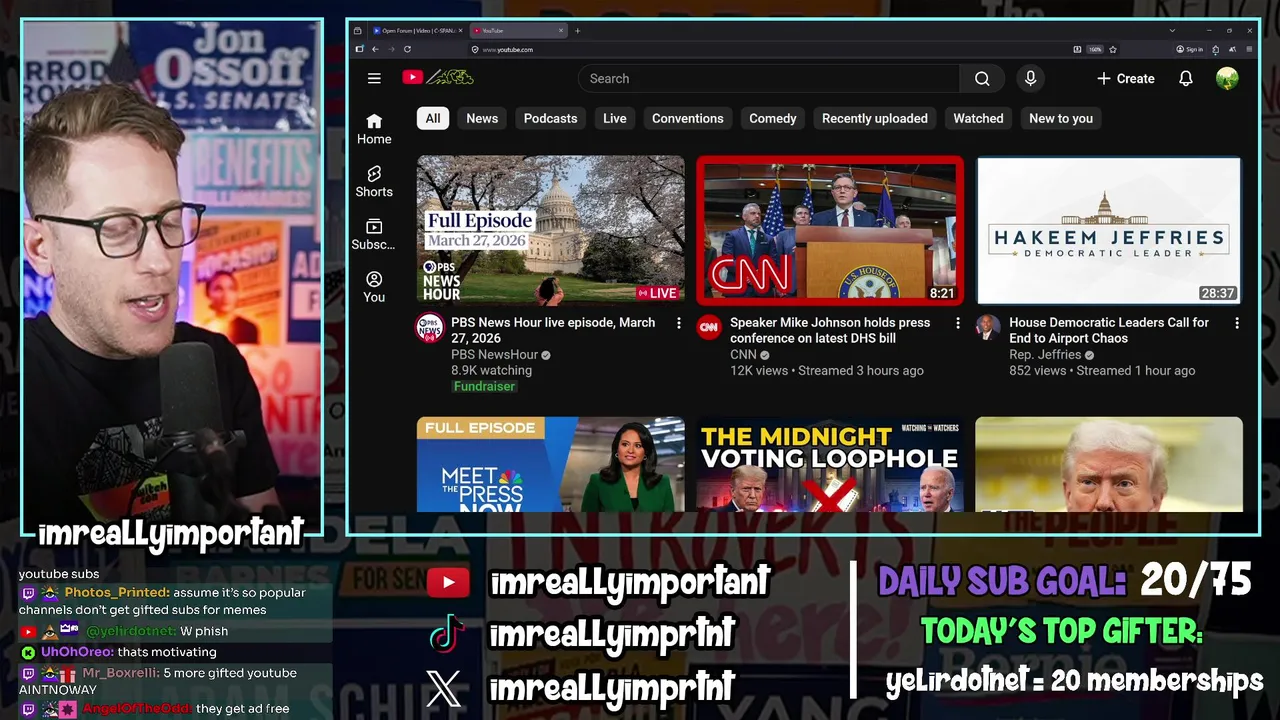This screenshot has width=1280, height=720.
Task: Reload the page with browser refresh icon
Action: tap(407, 49)
